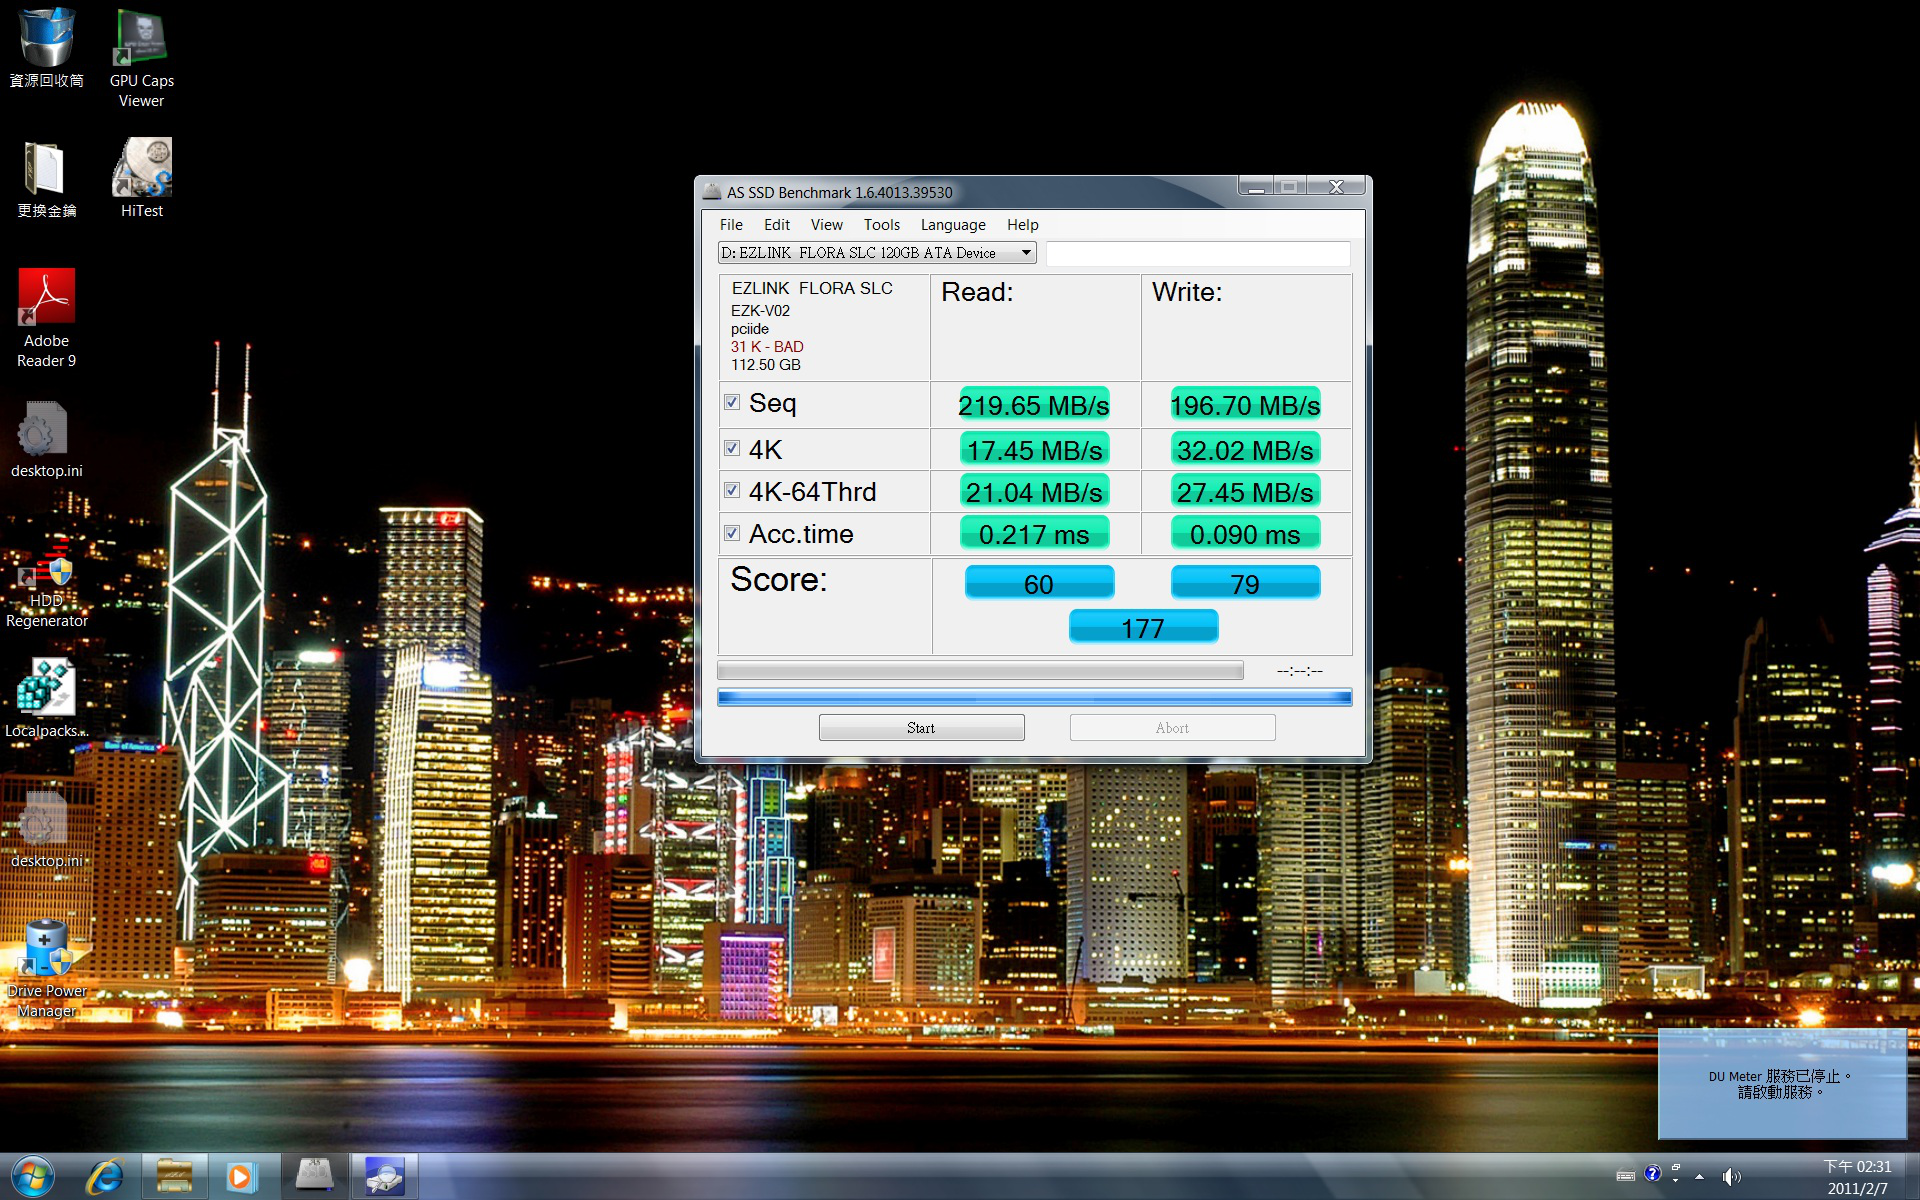Select the Drive Power Manager desktop shortcut
Viewport: 1920px width, 1200px height.
tap(46, 968)
